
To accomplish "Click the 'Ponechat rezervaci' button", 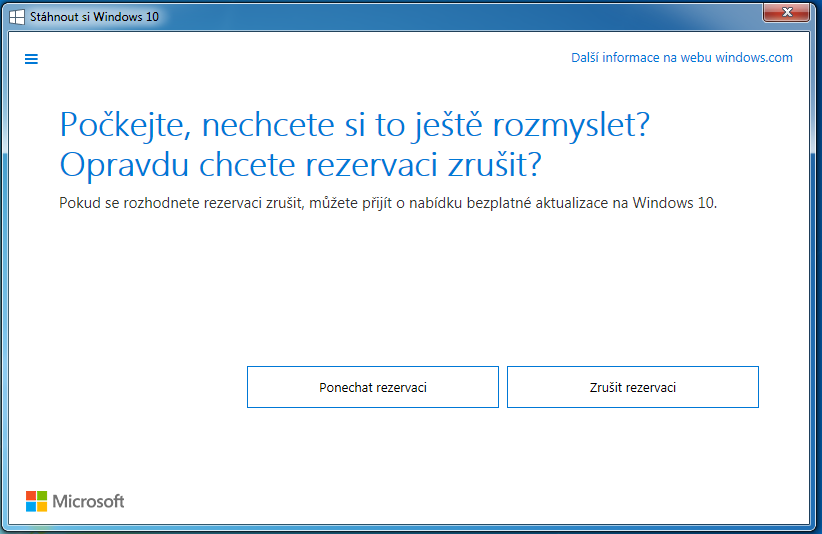I will [x=373, y=387].
